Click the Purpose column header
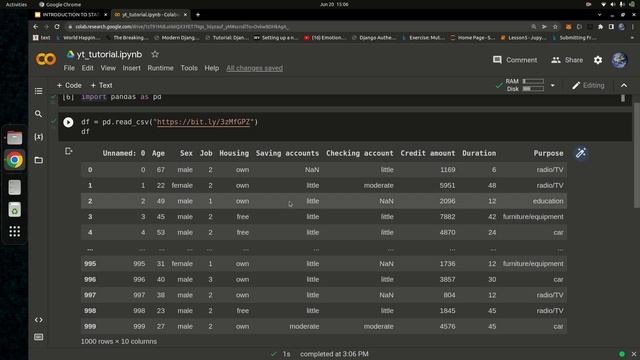Screen dimensions: 640x360 pos(548,153)
